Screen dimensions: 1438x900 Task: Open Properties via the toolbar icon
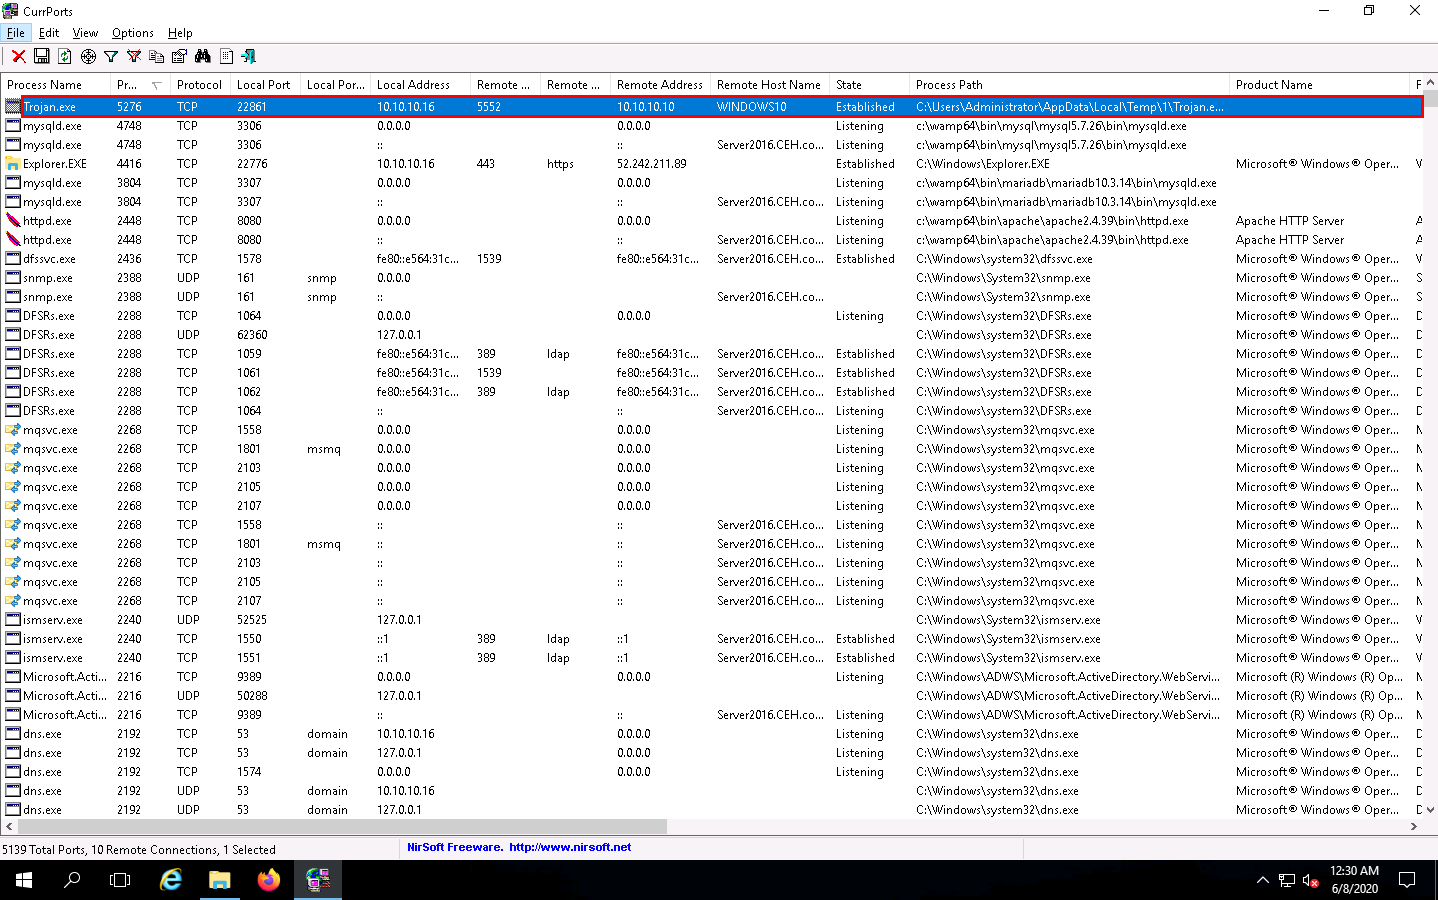(x=180, y=57)
